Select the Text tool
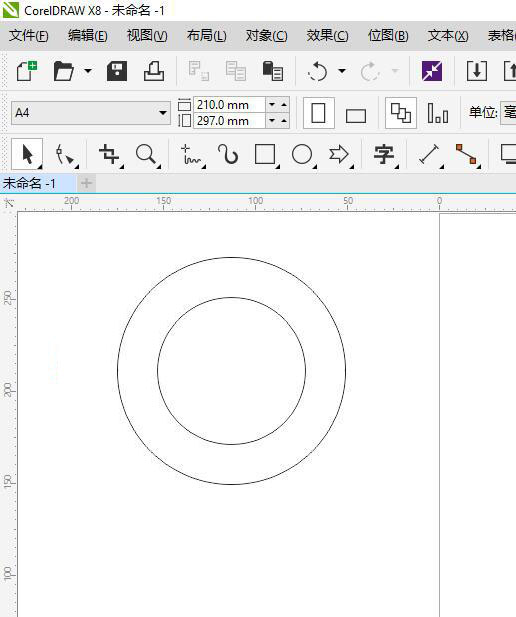Screen dimensions: 516x617 384,154
